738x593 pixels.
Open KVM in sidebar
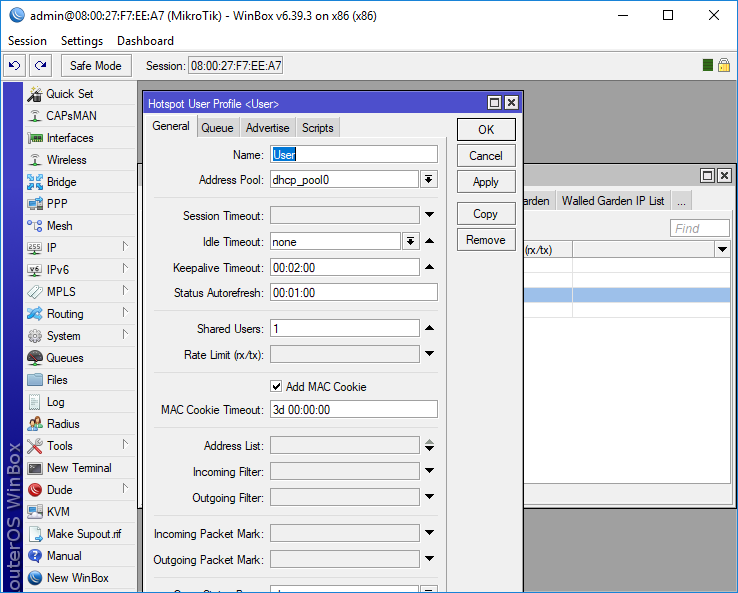(x=80, y=512)
